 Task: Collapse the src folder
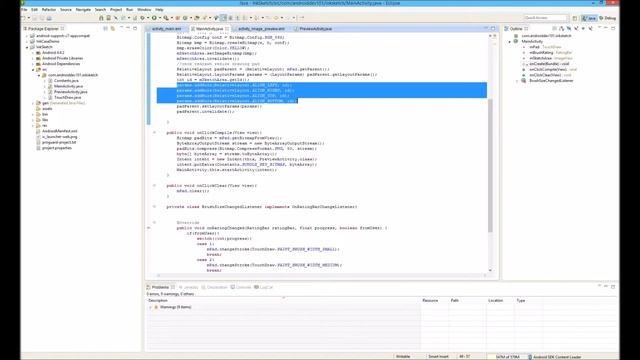tap(33, 70)
